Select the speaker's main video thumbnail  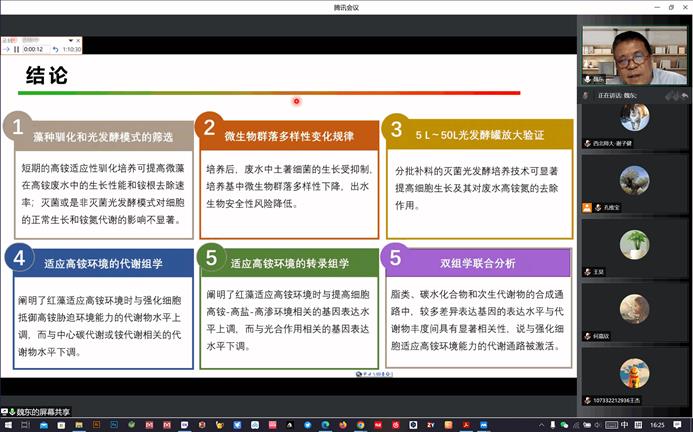click(634, 55)
